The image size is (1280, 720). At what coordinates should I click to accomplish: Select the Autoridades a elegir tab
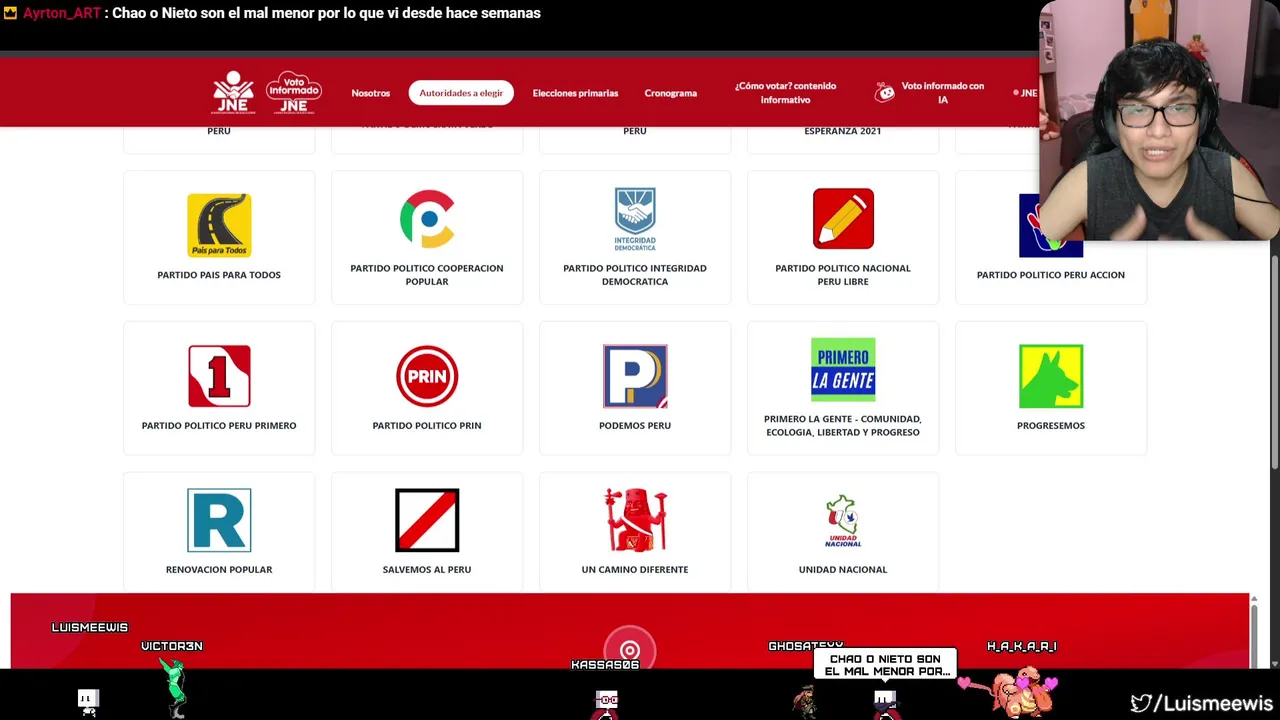tap(461, 93)
